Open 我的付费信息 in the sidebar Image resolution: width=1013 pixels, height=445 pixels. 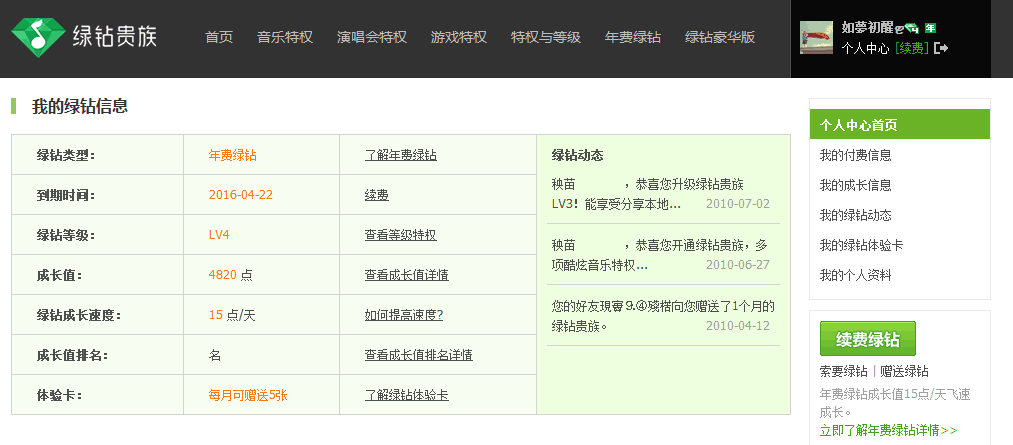point(855,155)
